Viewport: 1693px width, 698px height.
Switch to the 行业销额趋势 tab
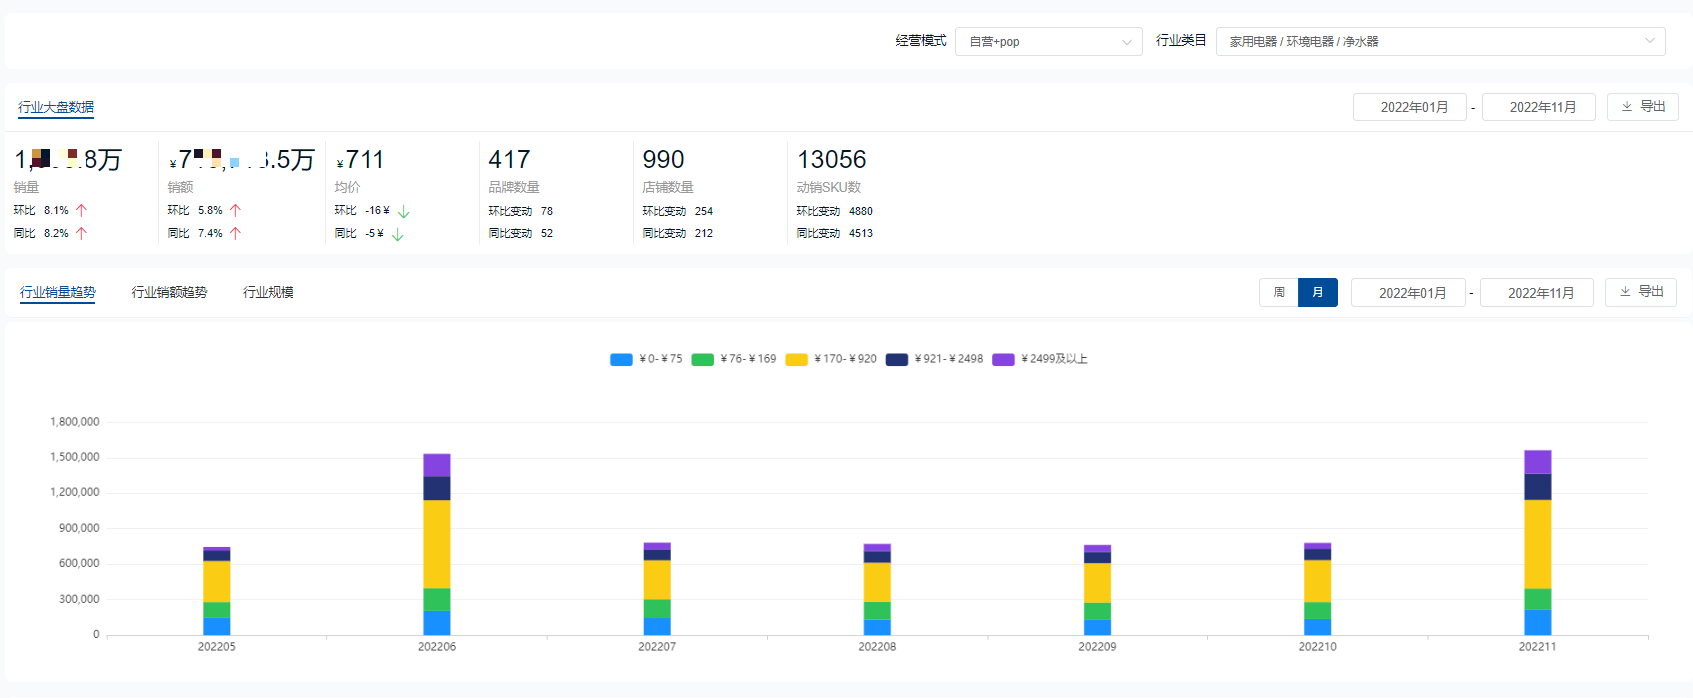(169, 292)
